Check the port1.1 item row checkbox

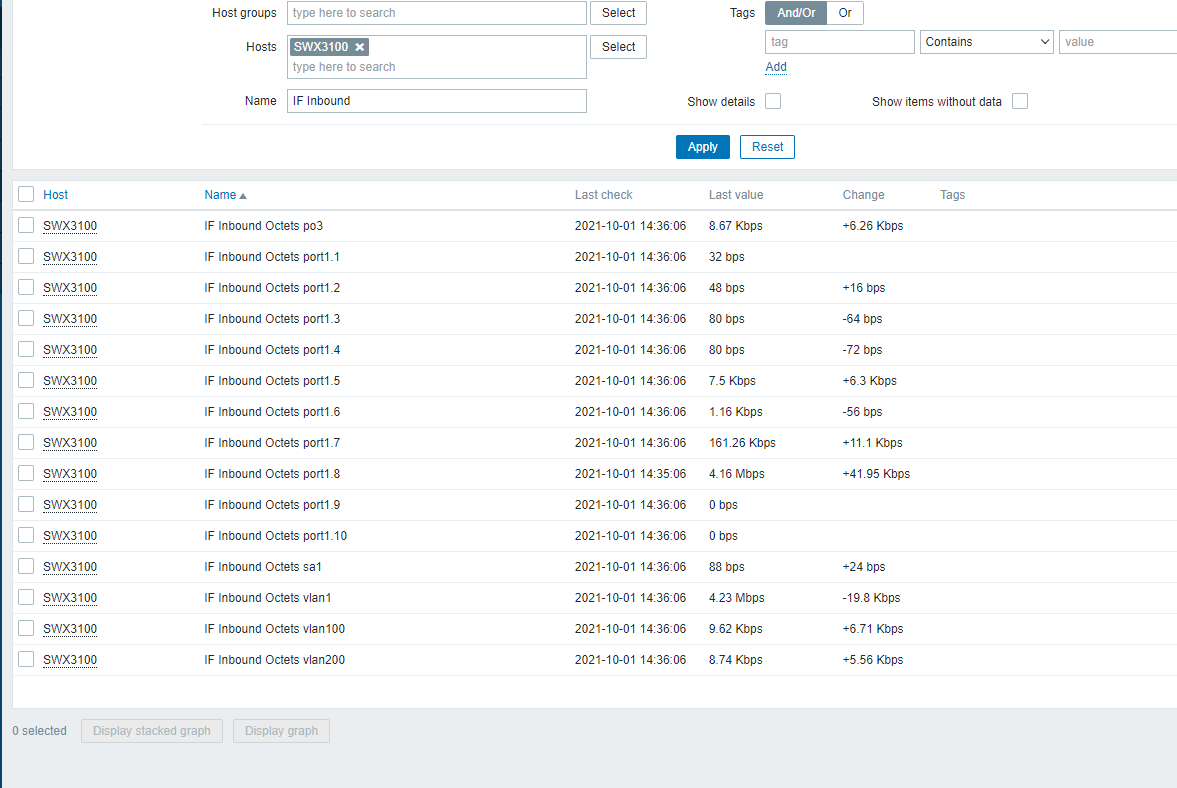click(26, 257)
